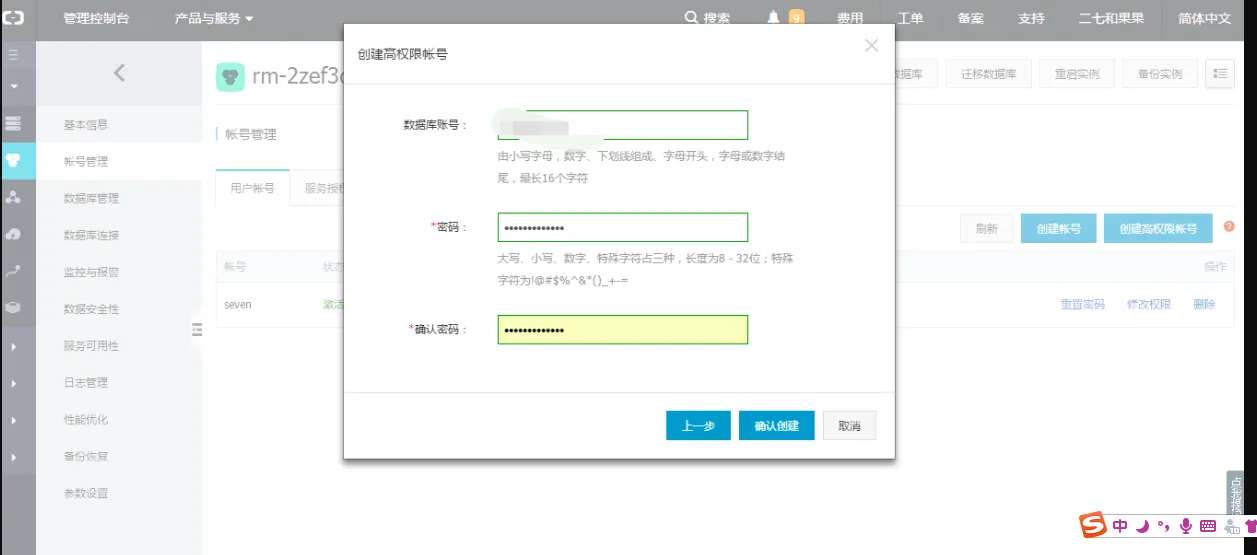
Task: Click the 重启实例 button
Action: 1077,74
